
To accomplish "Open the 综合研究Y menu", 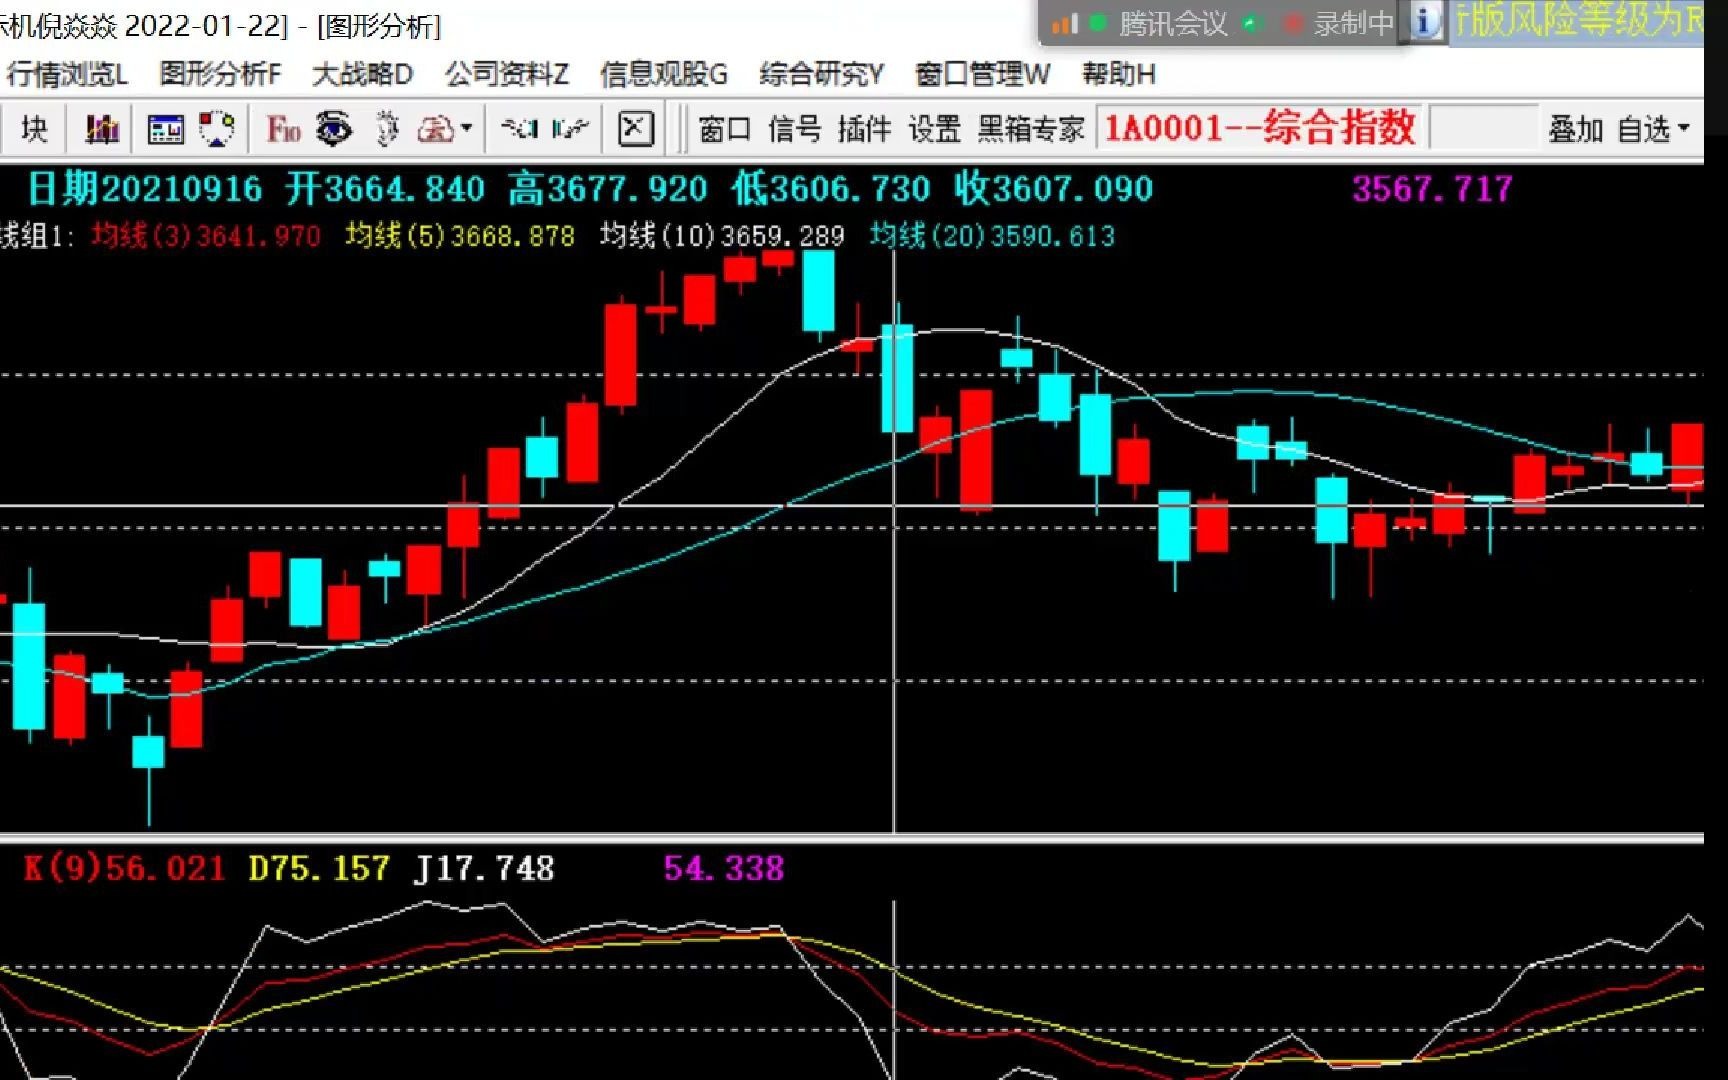I will (821, 74).
